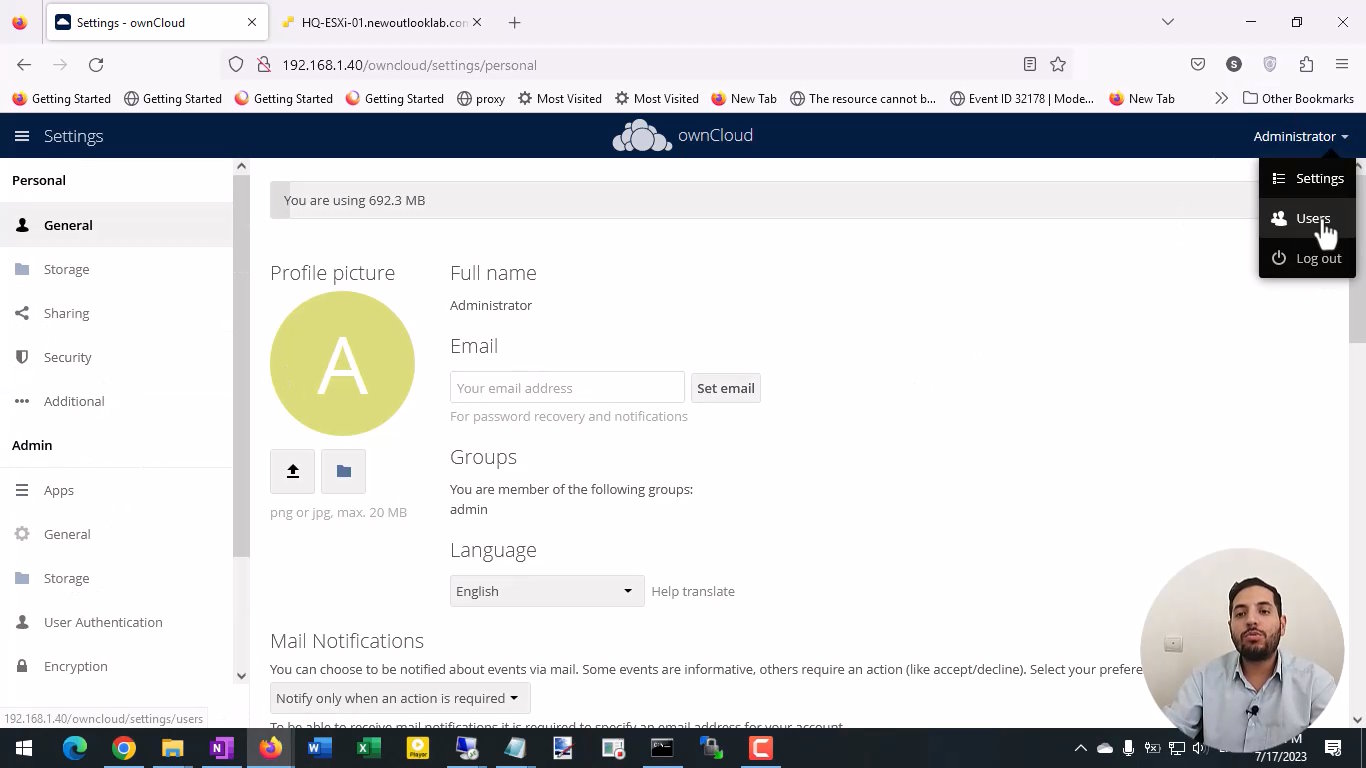Choose Log out in the user menu
Screen dimensions: 1366x768
(1307, 258)
